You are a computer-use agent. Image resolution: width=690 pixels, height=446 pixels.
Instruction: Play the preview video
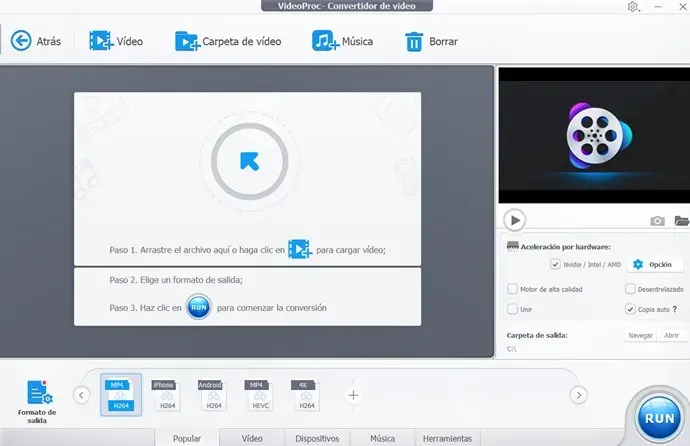tap(514, 220)
